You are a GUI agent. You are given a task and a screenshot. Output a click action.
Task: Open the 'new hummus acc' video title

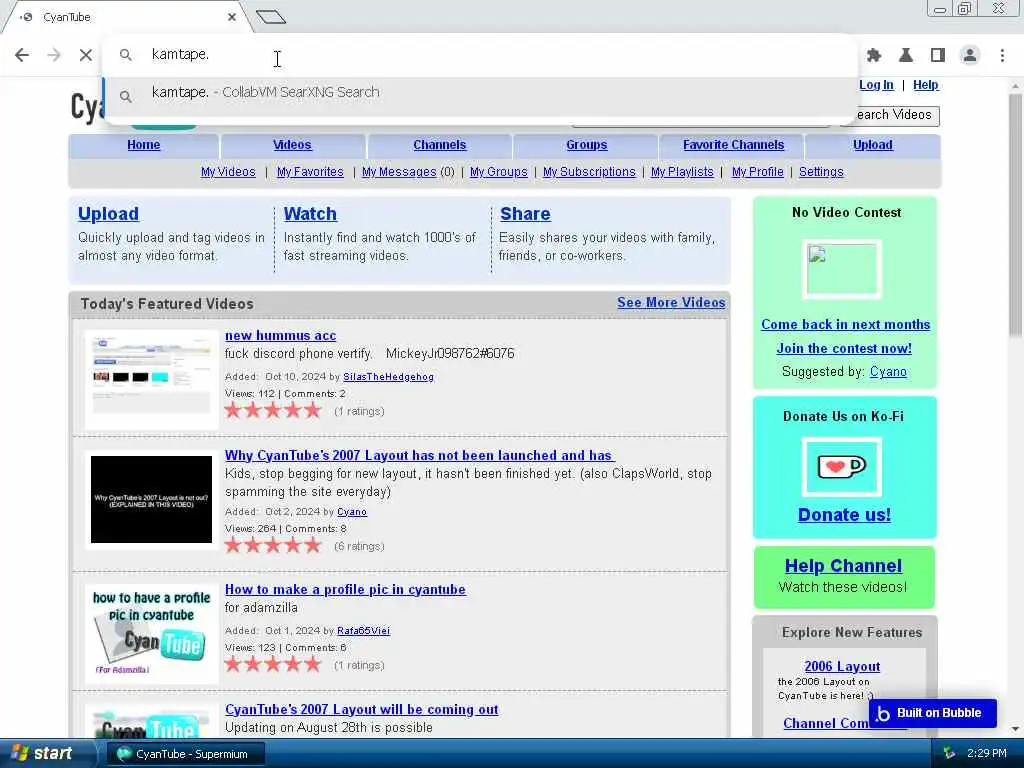281,336
